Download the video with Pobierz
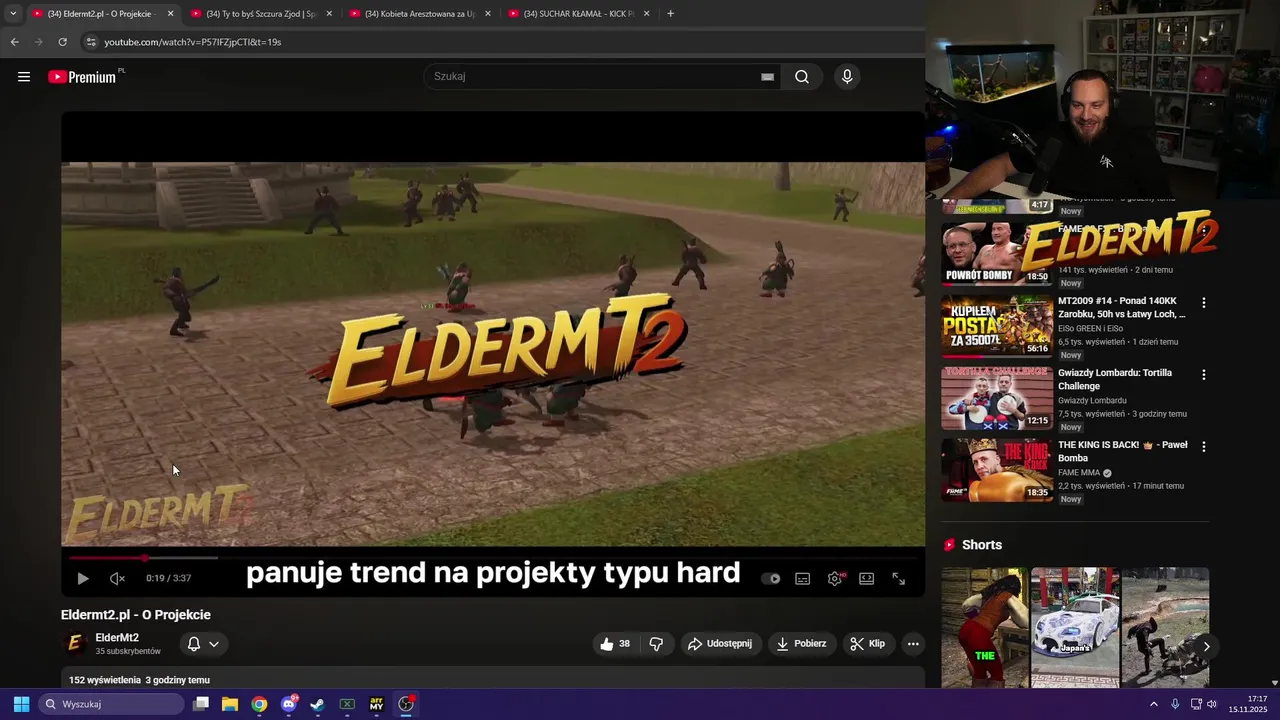Viewport: 1280px width, 720px height. [802, 644]
